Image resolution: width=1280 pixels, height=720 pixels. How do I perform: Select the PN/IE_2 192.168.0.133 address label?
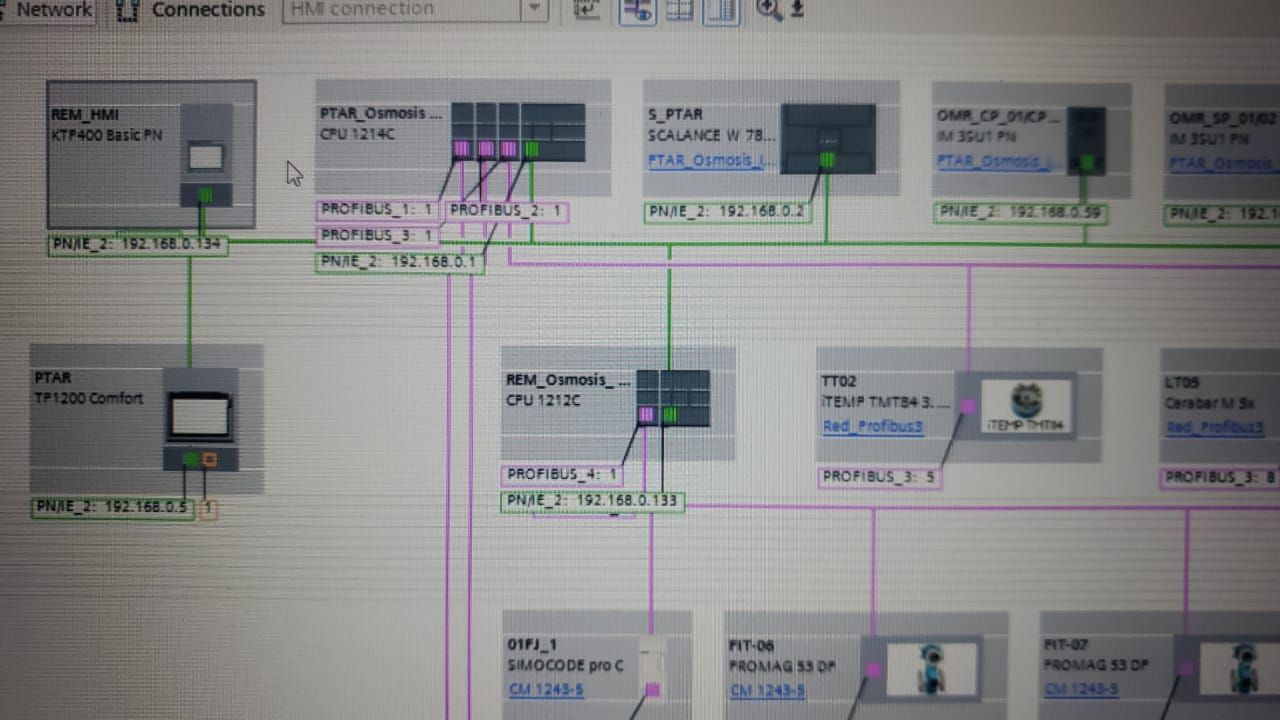tap(592, 501)
